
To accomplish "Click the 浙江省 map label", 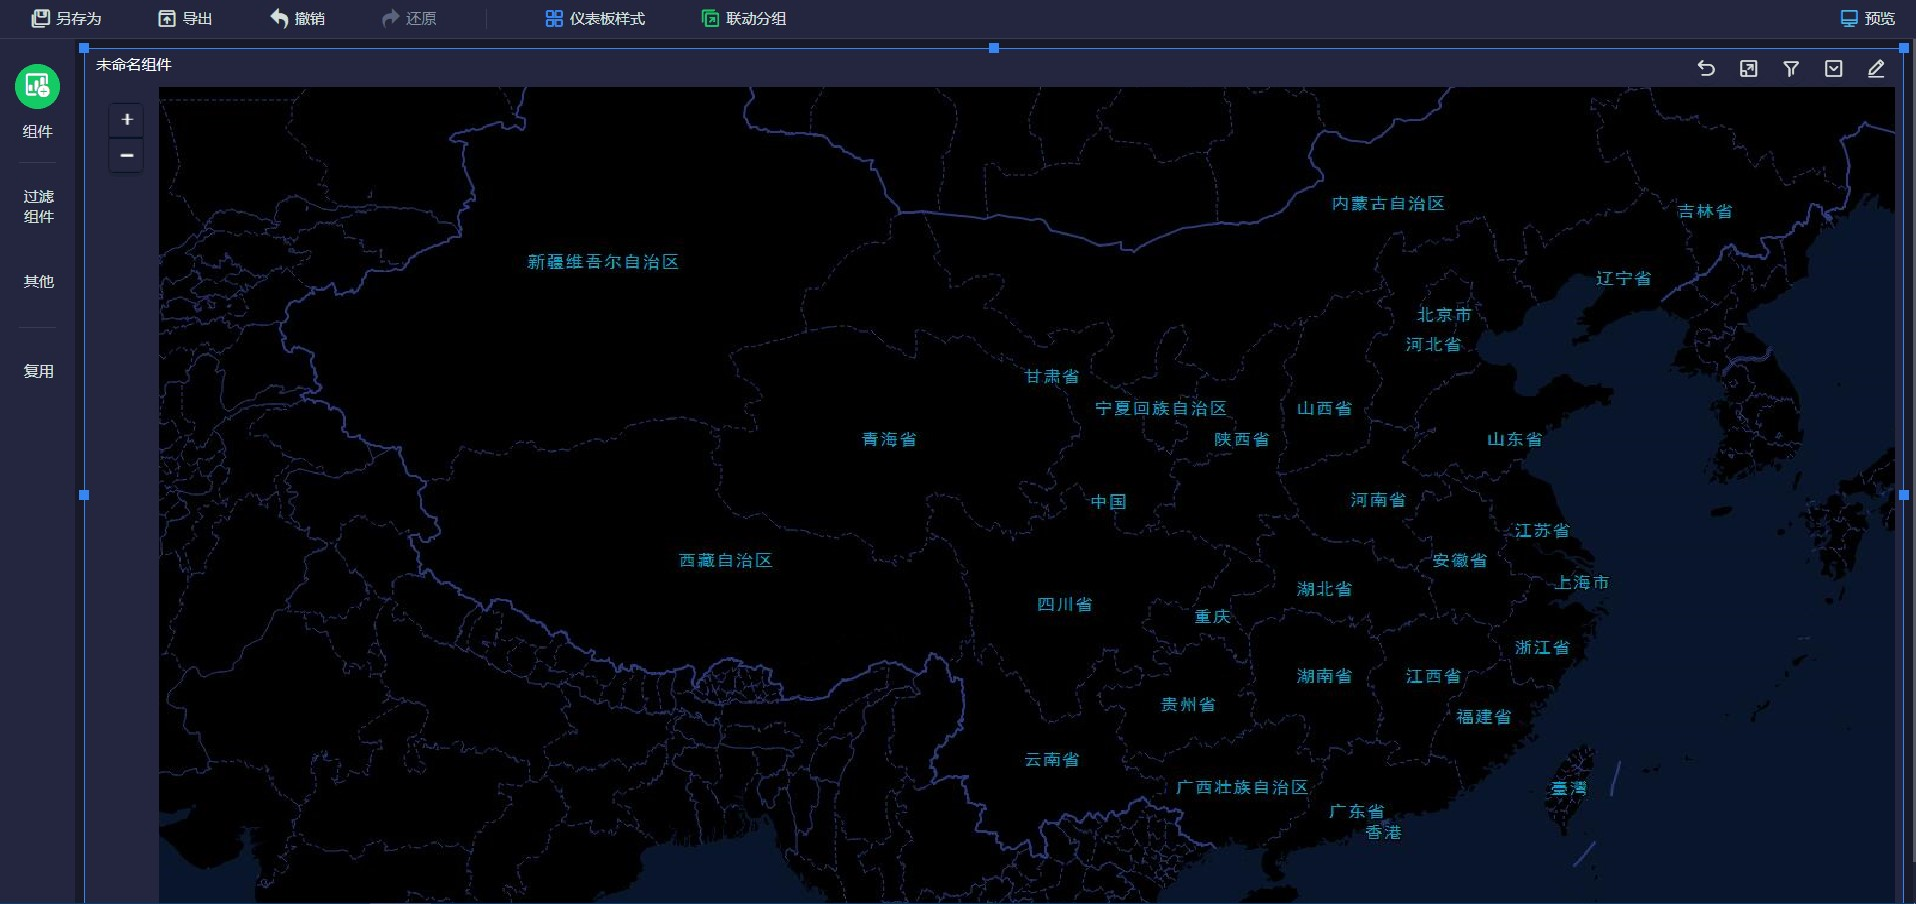I will coord(1542,648).
